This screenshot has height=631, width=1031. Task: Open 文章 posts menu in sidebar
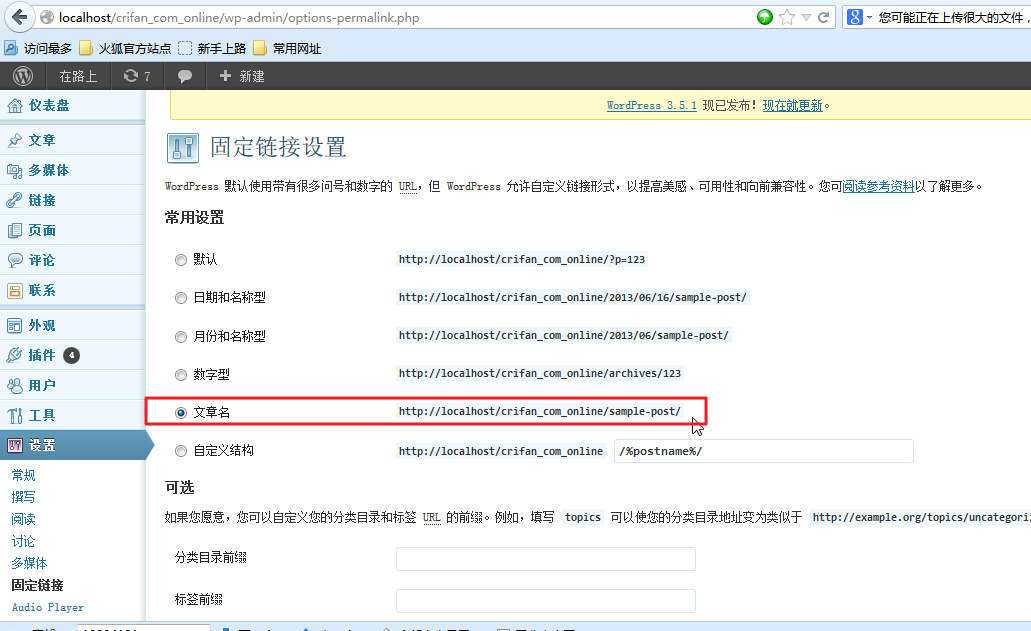coord(72,140)
